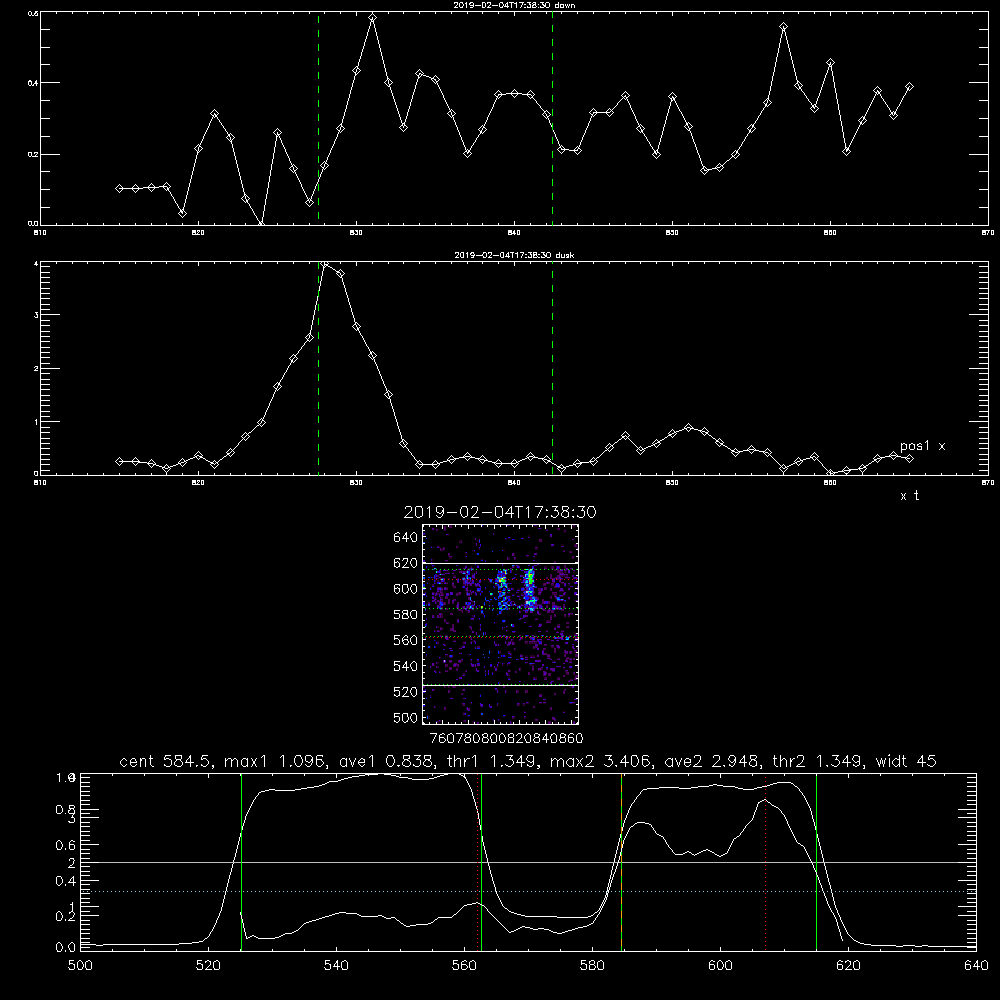
Task: Click the right green dashed line in dawn plot
Action: [552, 118]
